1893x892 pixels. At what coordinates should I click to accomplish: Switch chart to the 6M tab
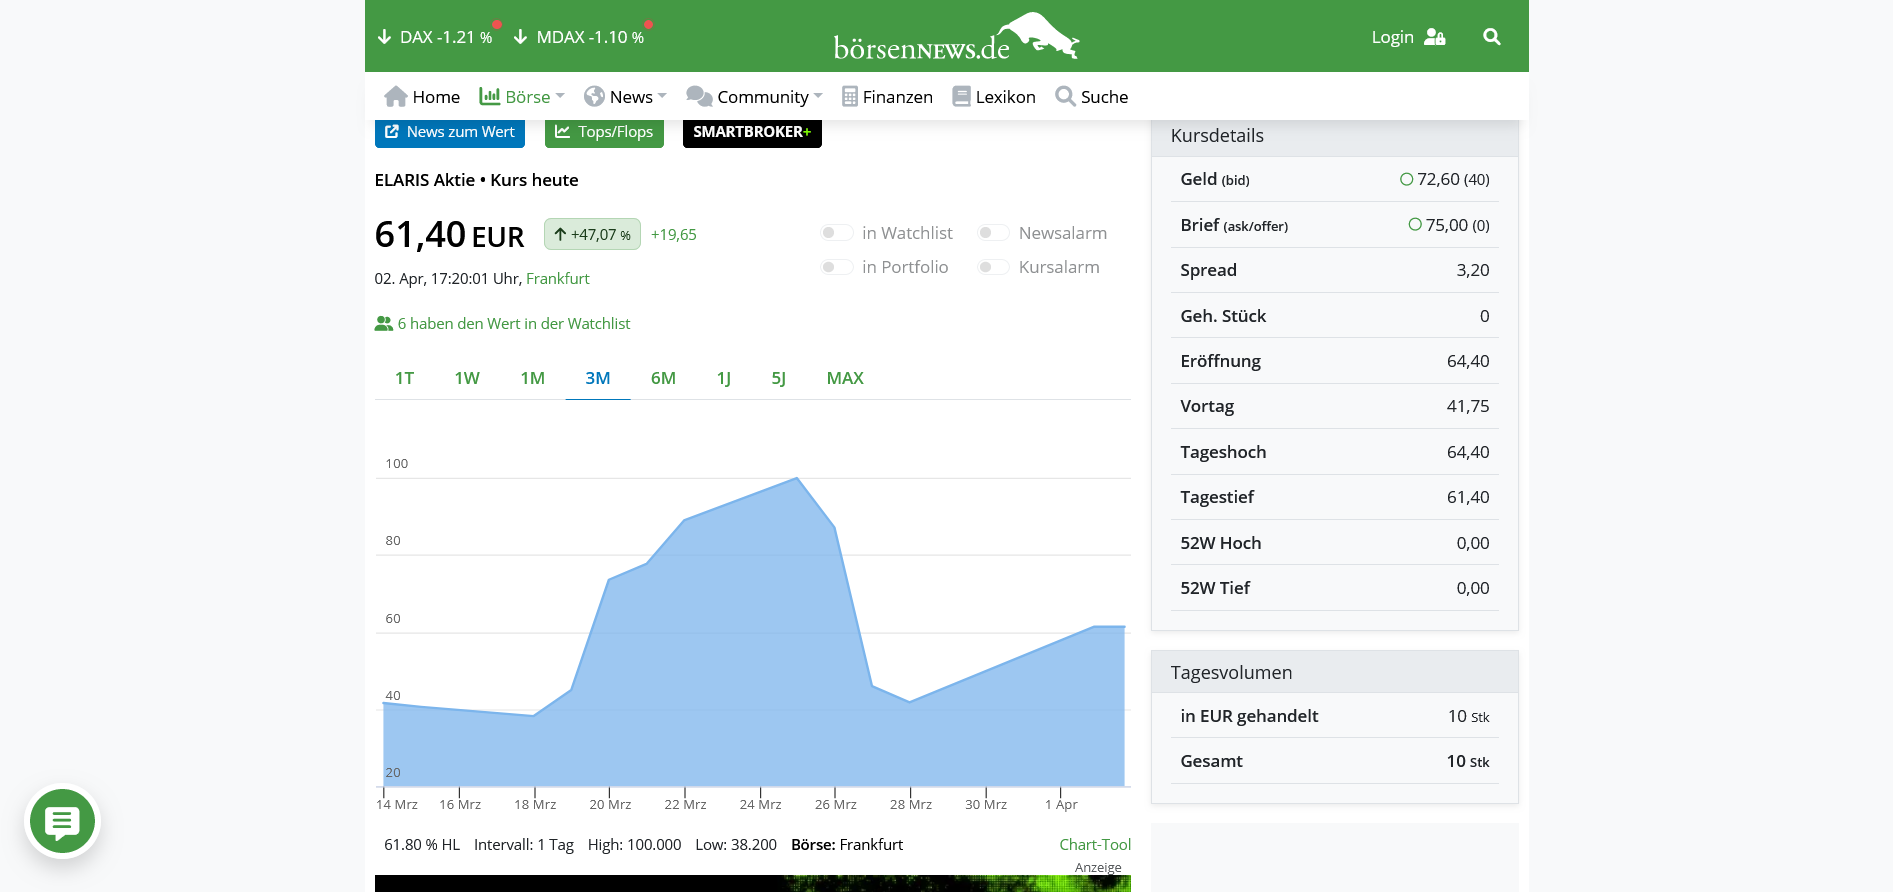pyautogui.click(x=663, y=378)
